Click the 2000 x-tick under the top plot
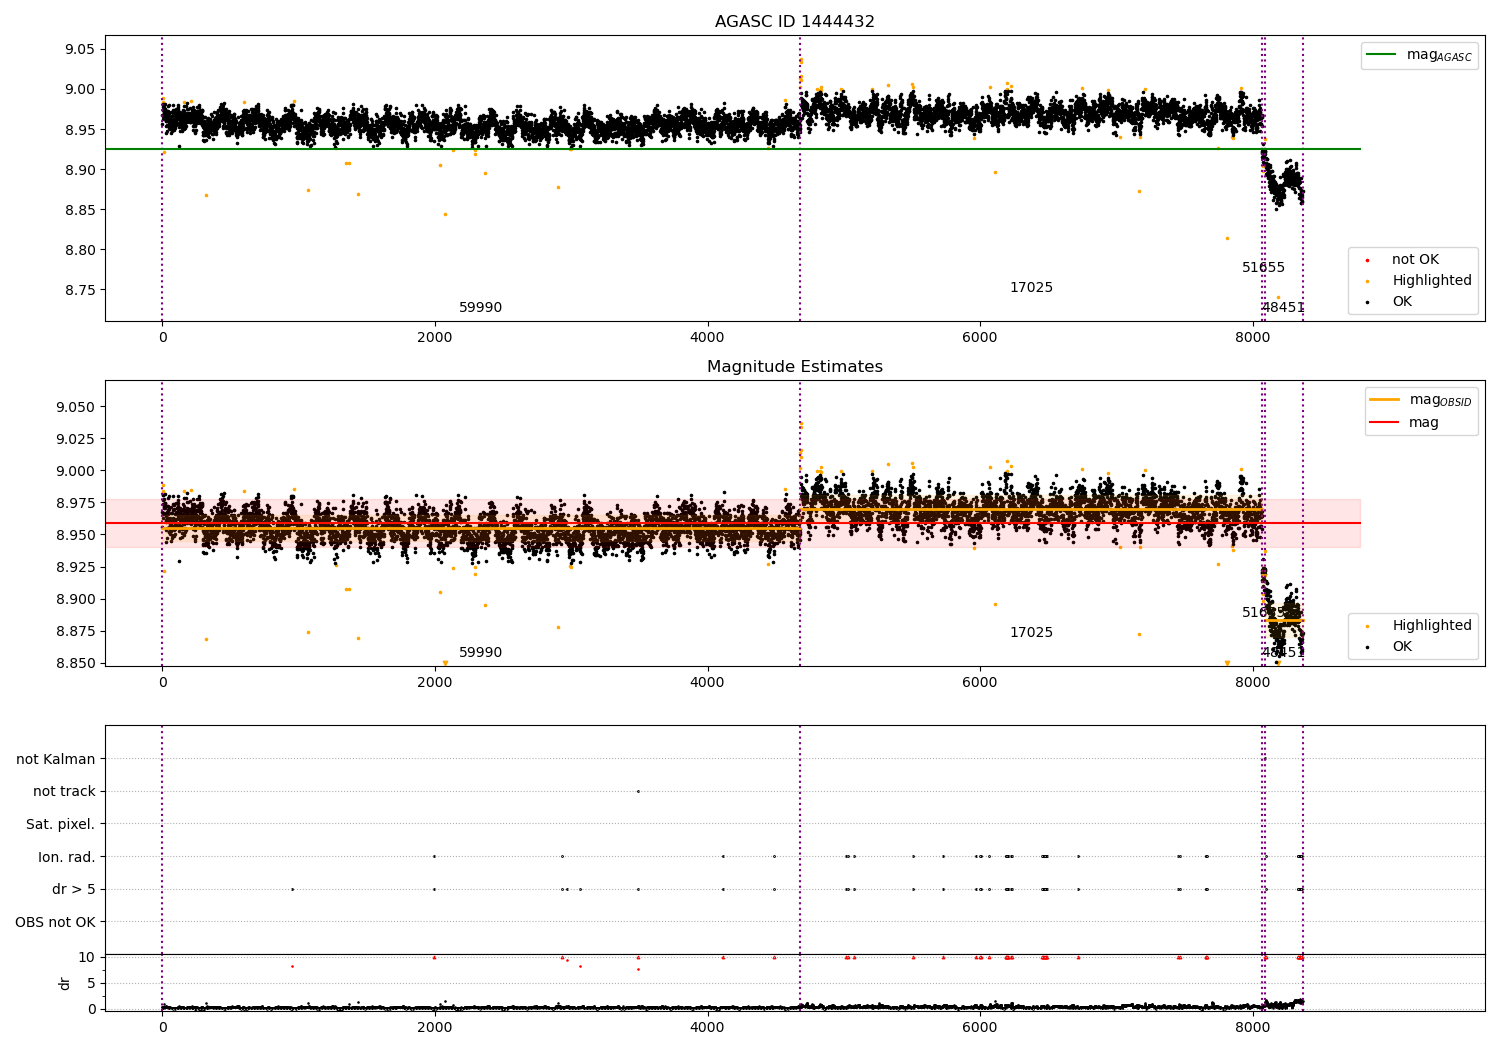Screen dimensions: 1500x1050 [x=435, y=338]
